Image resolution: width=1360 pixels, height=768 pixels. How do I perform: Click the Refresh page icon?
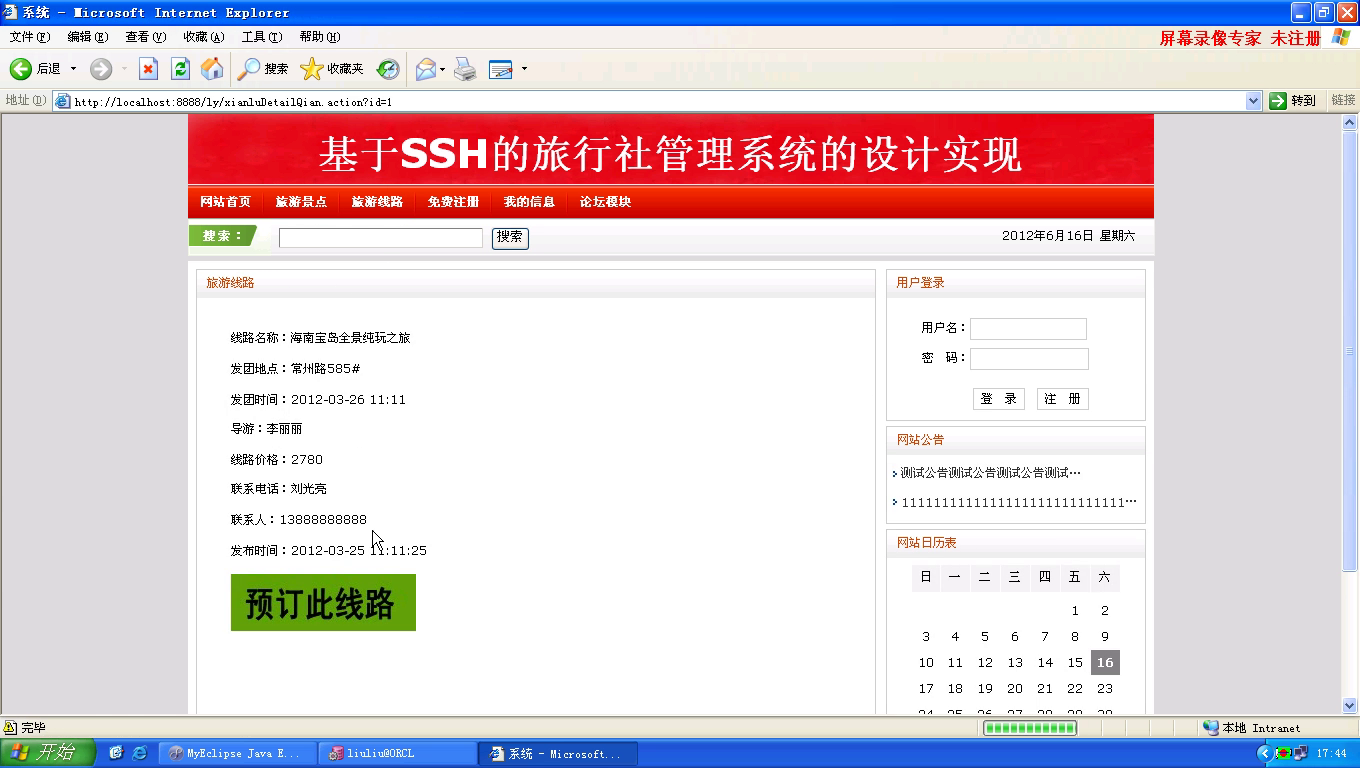[180, 69]
